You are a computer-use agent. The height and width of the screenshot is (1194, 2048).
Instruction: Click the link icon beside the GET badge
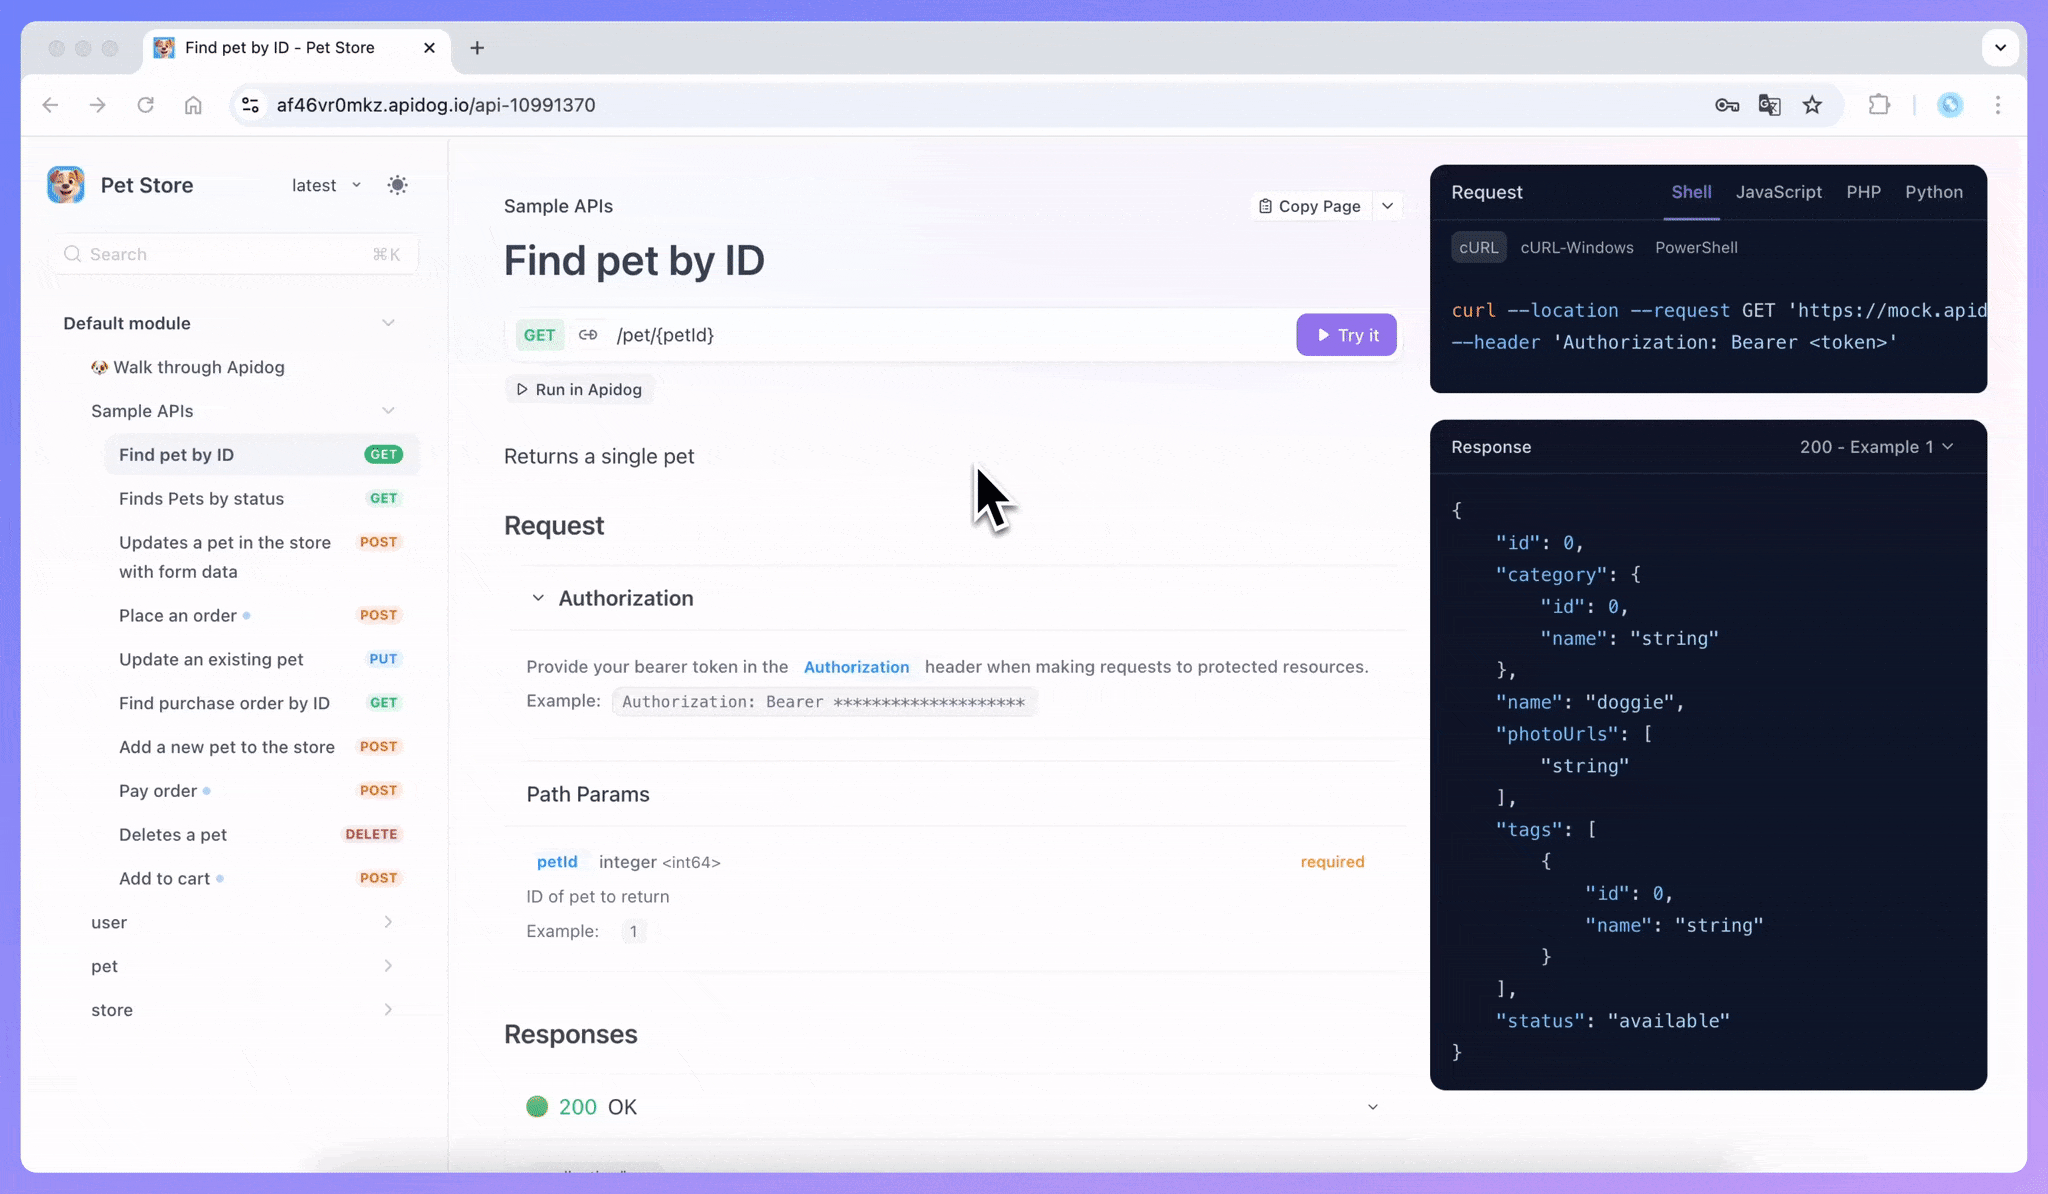[x=588, y=335]
